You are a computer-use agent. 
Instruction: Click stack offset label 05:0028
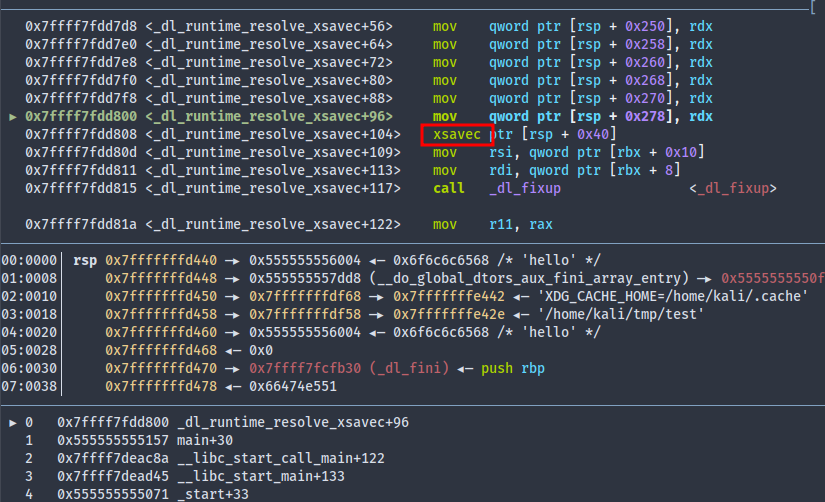pyautogui.click(x=30, y=350)
